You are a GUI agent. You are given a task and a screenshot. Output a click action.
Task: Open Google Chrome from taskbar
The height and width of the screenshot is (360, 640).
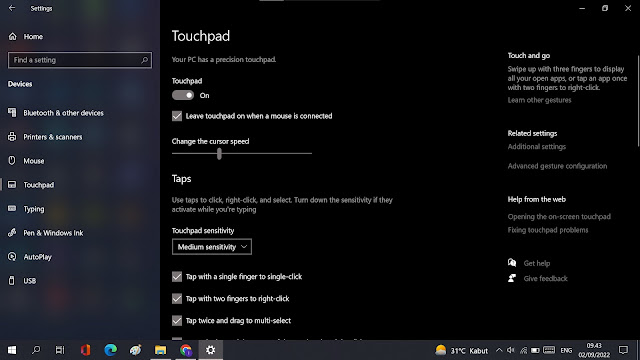coord(186,350)
